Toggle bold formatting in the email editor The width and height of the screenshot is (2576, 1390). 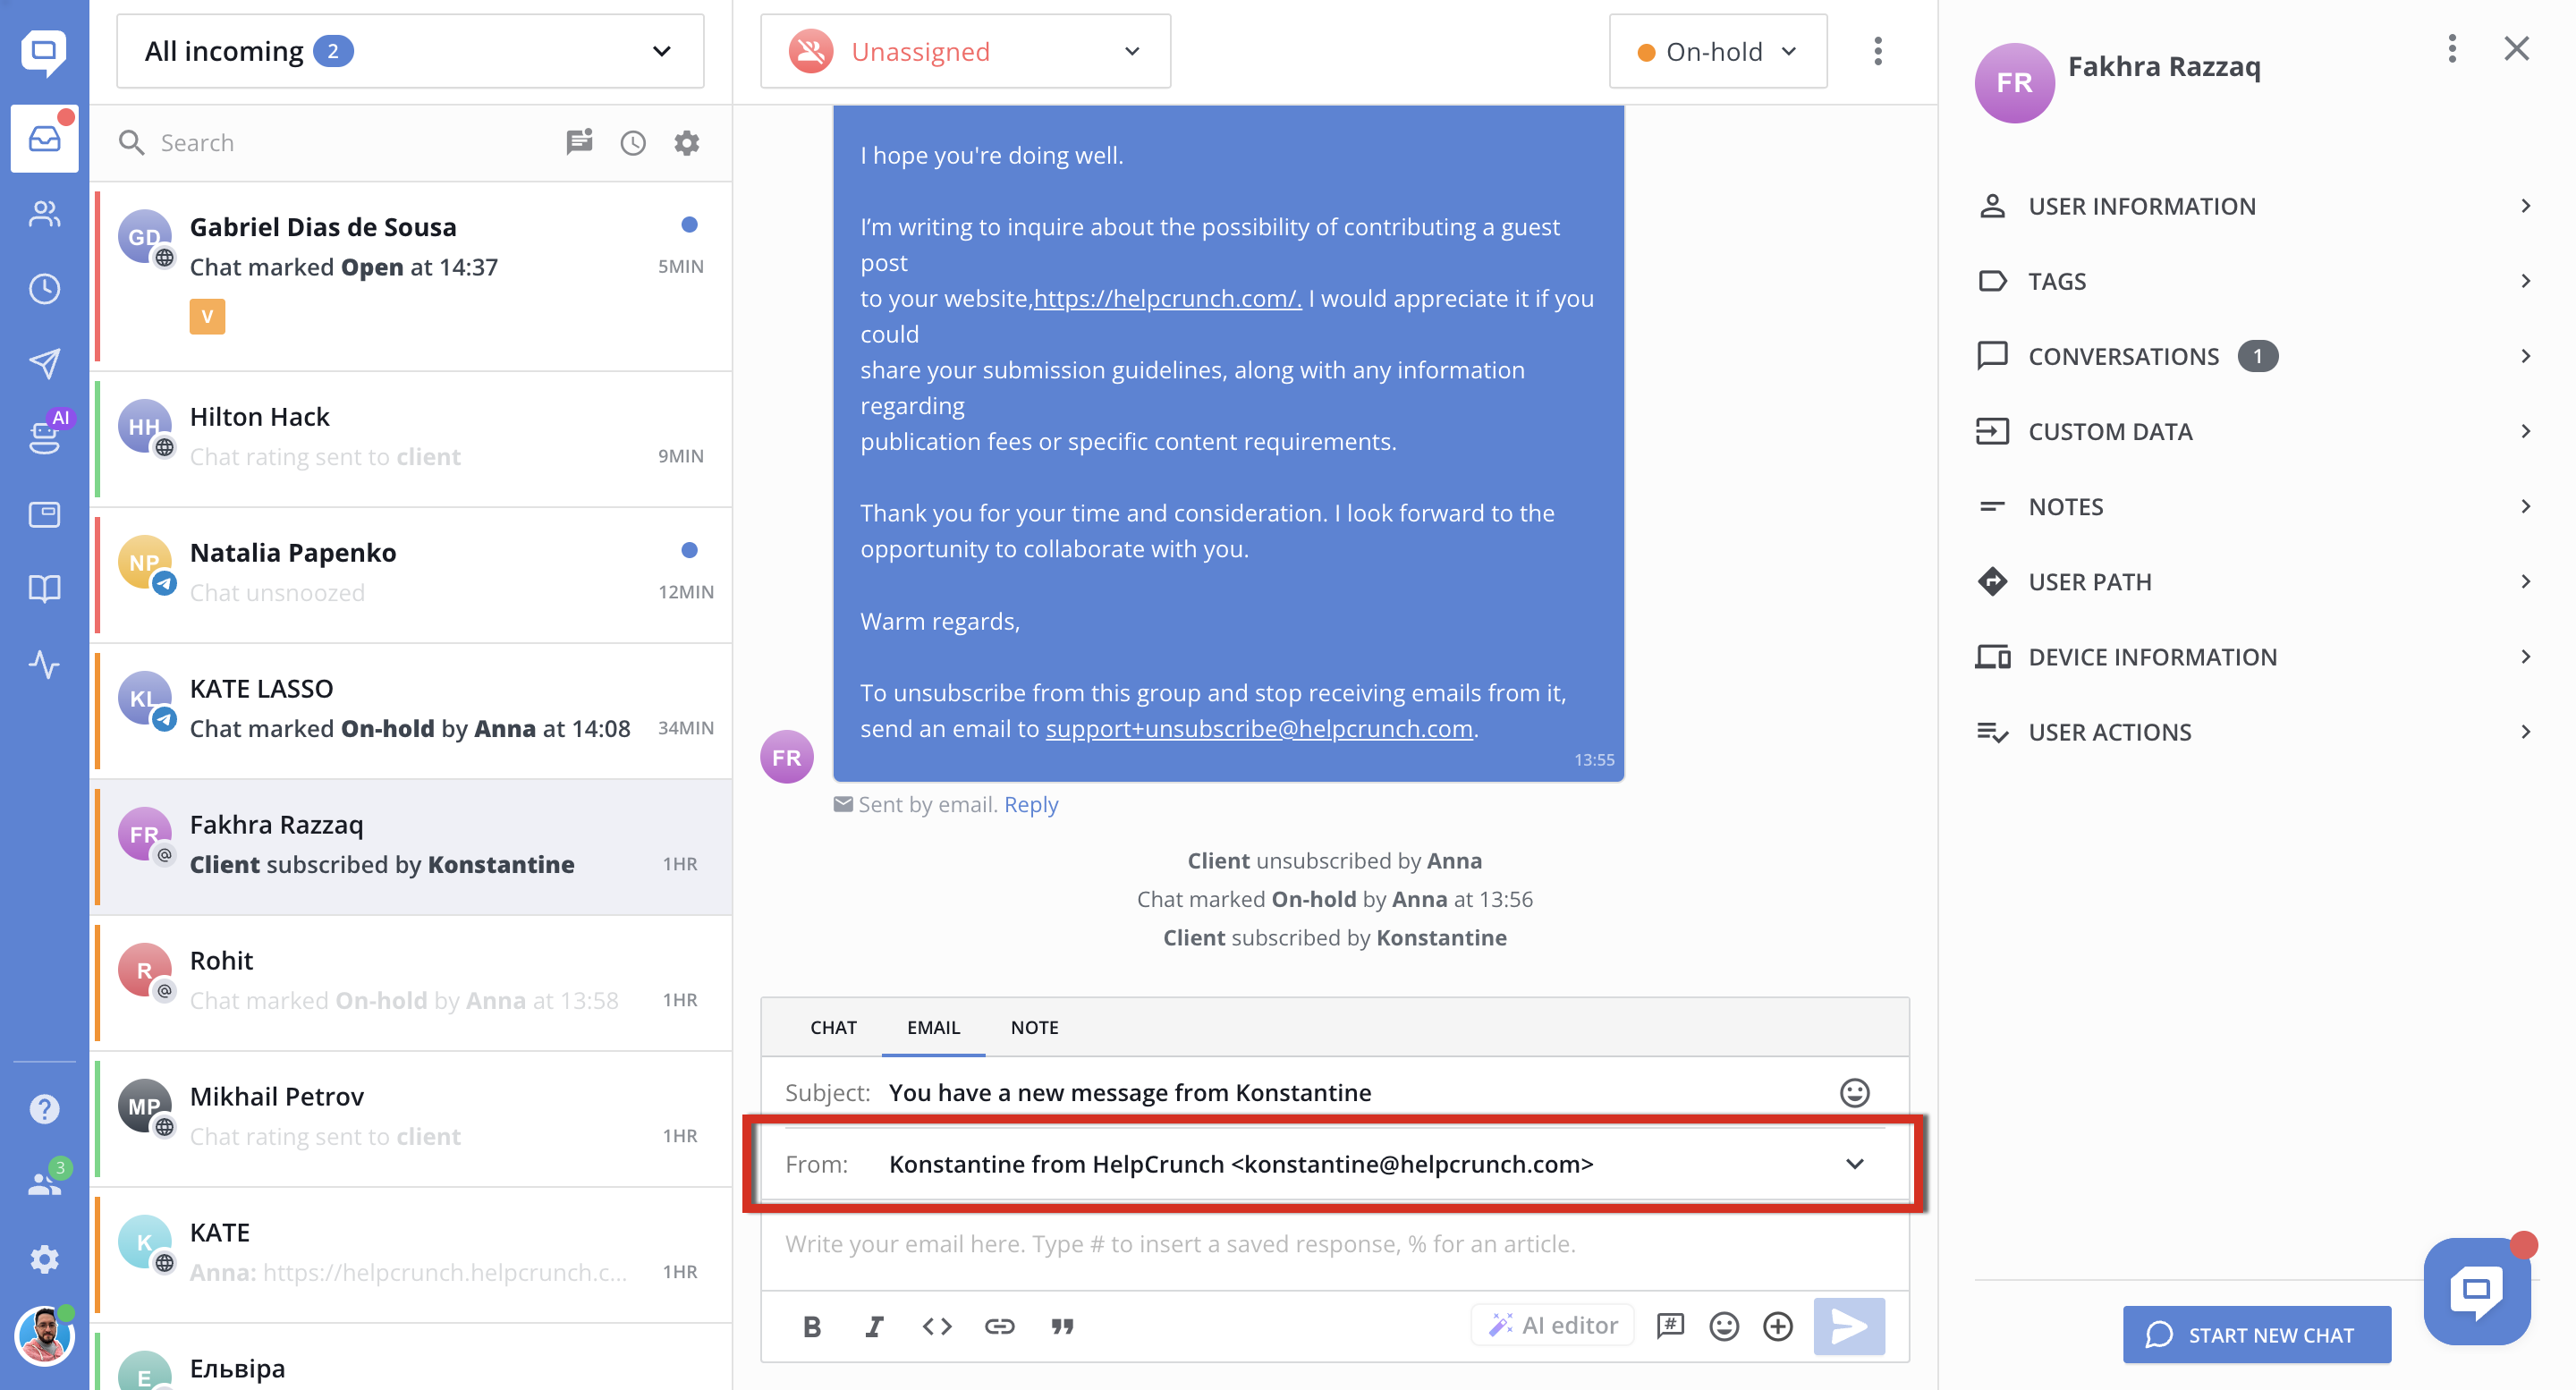tap(812, 1326)
